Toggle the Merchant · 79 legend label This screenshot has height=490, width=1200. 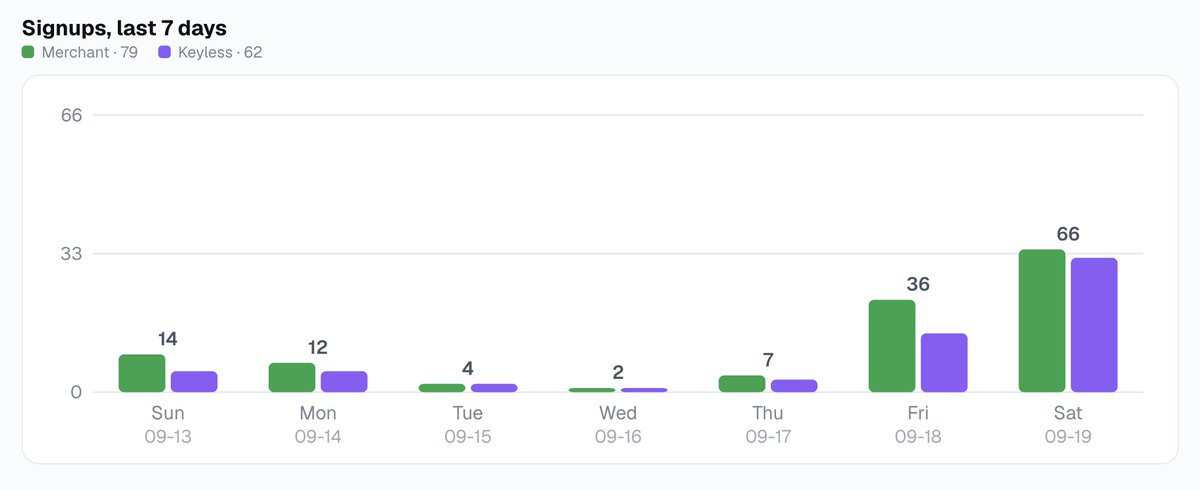point(90,52)
